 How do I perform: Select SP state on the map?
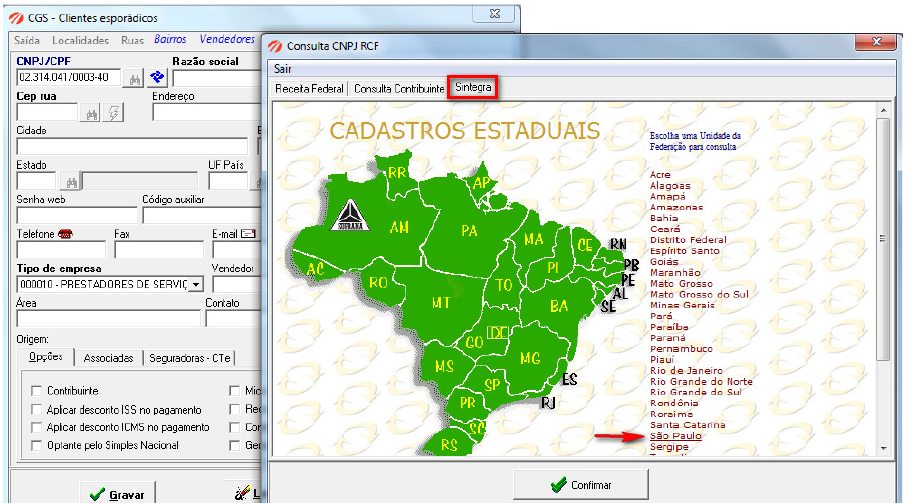492,385
